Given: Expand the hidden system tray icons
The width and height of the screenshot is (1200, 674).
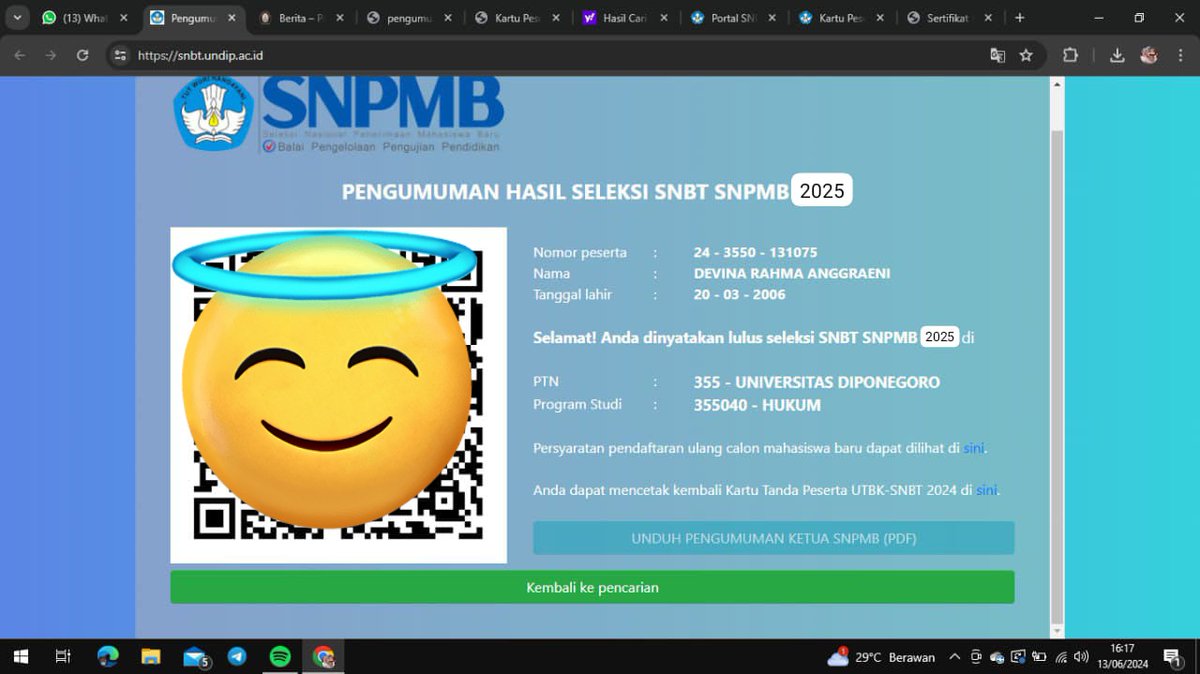Looking at the screenshot, I should click(x=954, y=657).
